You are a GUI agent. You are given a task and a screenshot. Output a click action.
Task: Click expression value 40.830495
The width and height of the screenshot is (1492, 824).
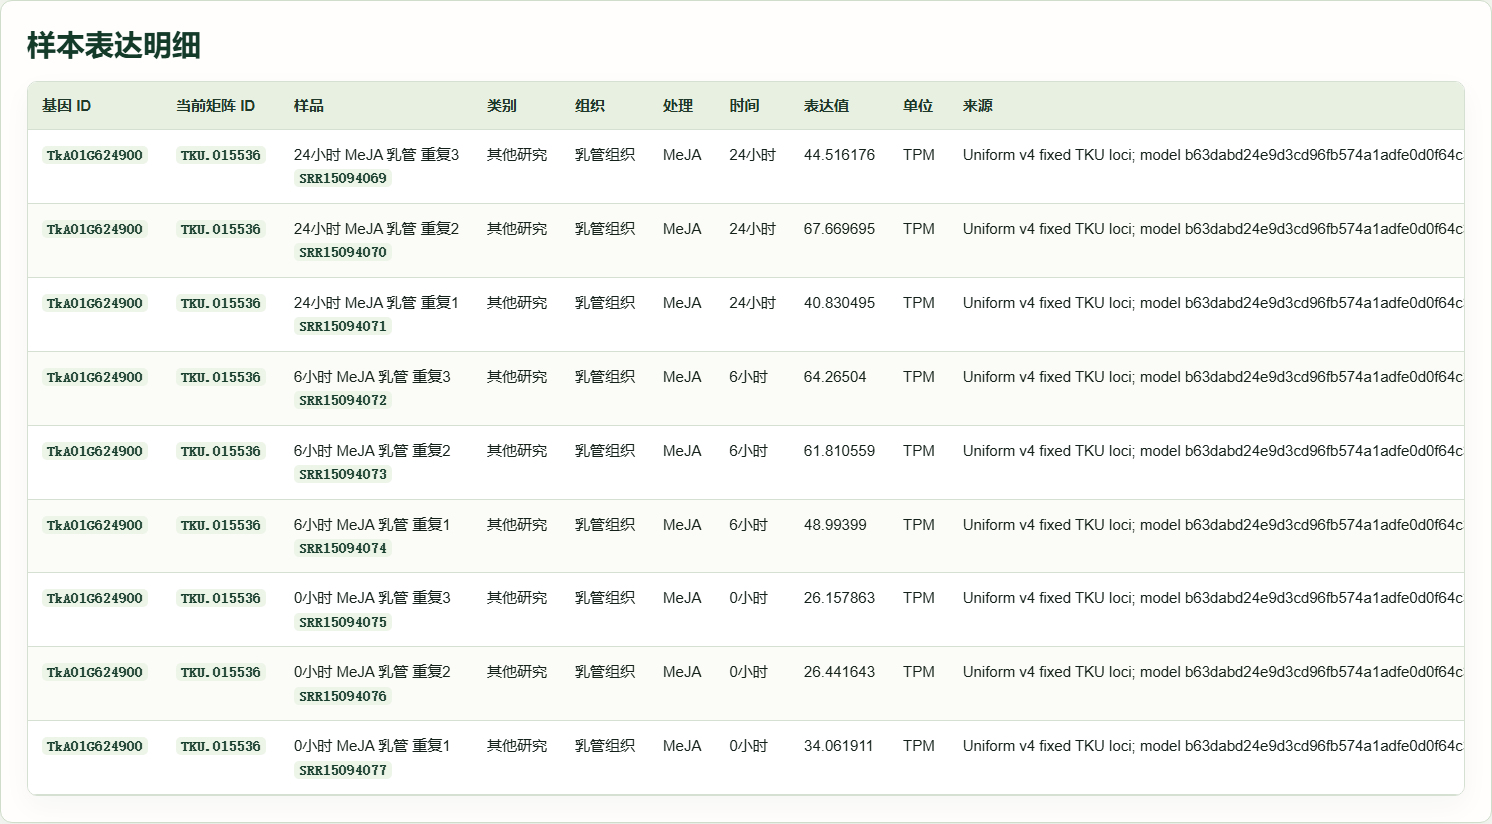point(839,303)
